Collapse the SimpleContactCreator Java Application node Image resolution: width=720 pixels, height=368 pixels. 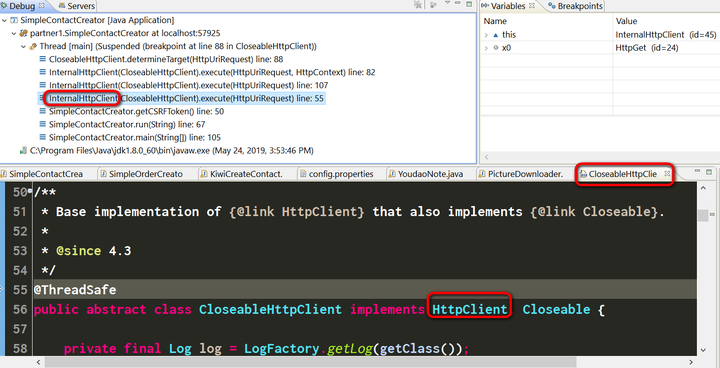click(x=5, y=20)
